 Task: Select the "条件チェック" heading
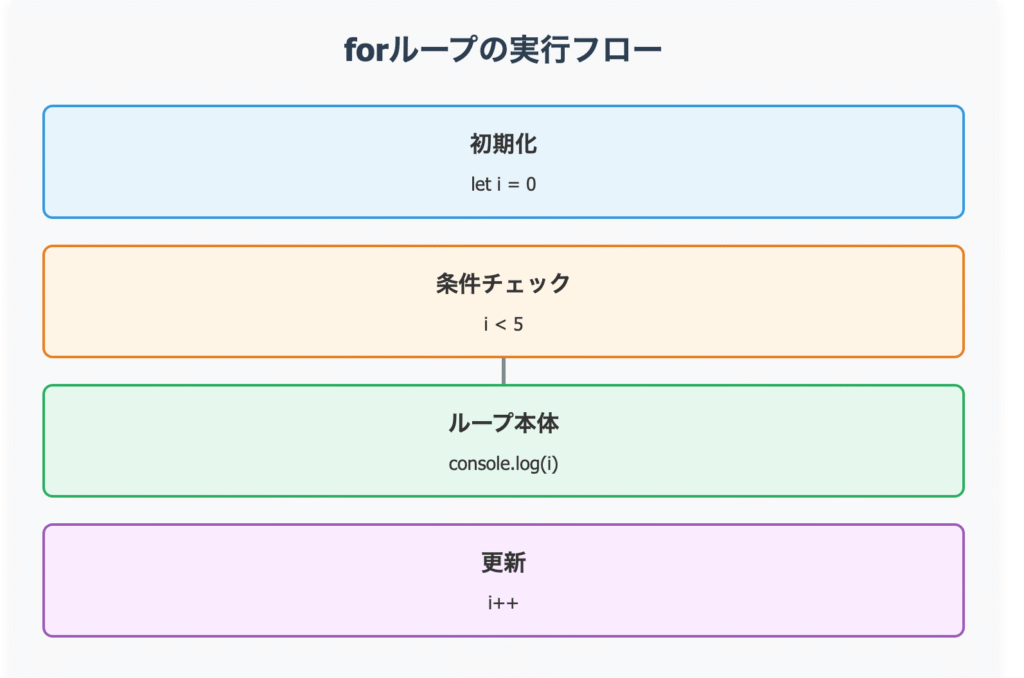tap(503, 283)
